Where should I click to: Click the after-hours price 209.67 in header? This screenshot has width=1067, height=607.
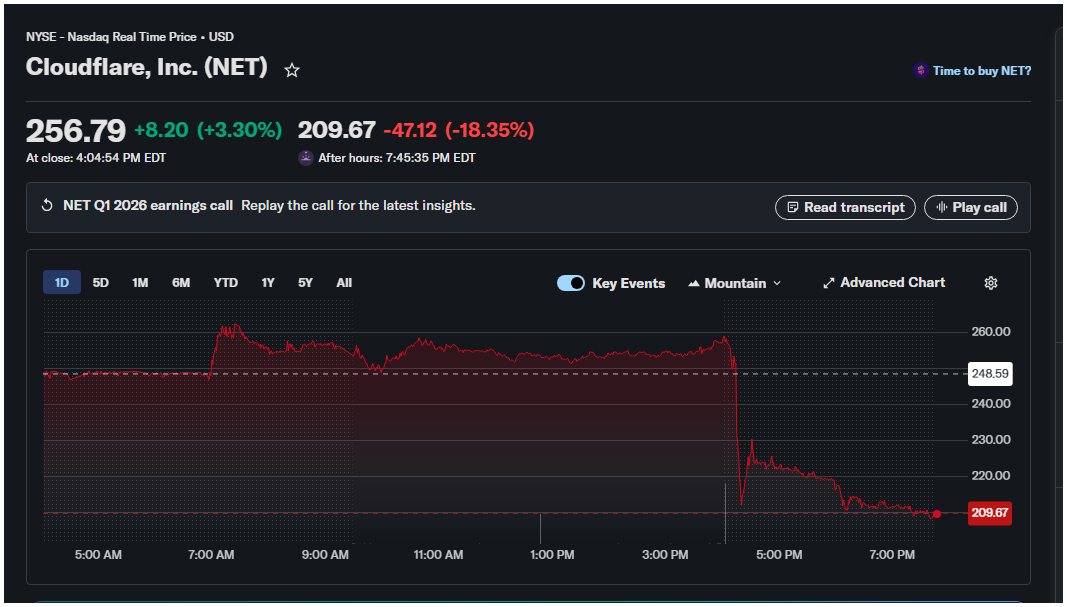(x=337, y=130)
